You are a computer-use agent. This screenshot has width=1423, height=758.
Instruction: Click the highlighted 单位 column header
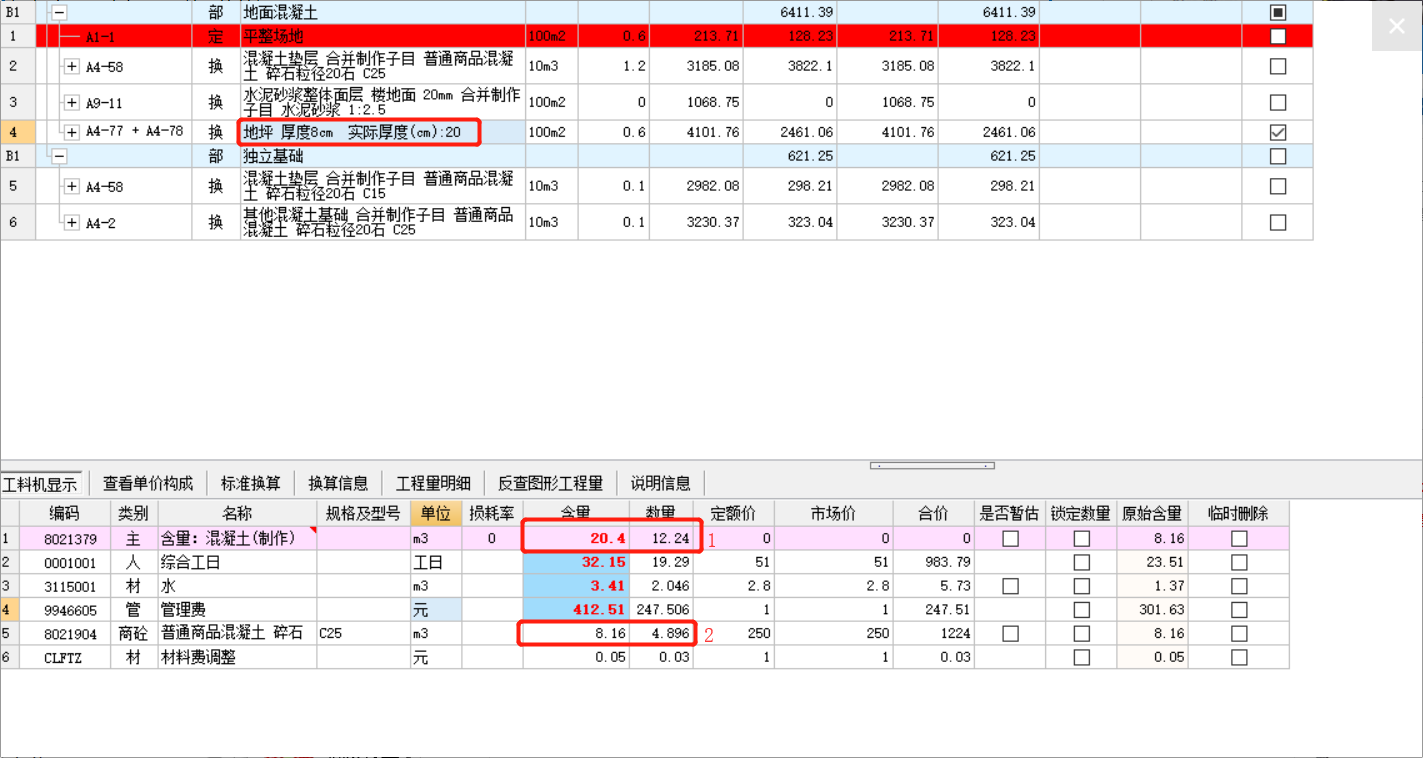436,513
